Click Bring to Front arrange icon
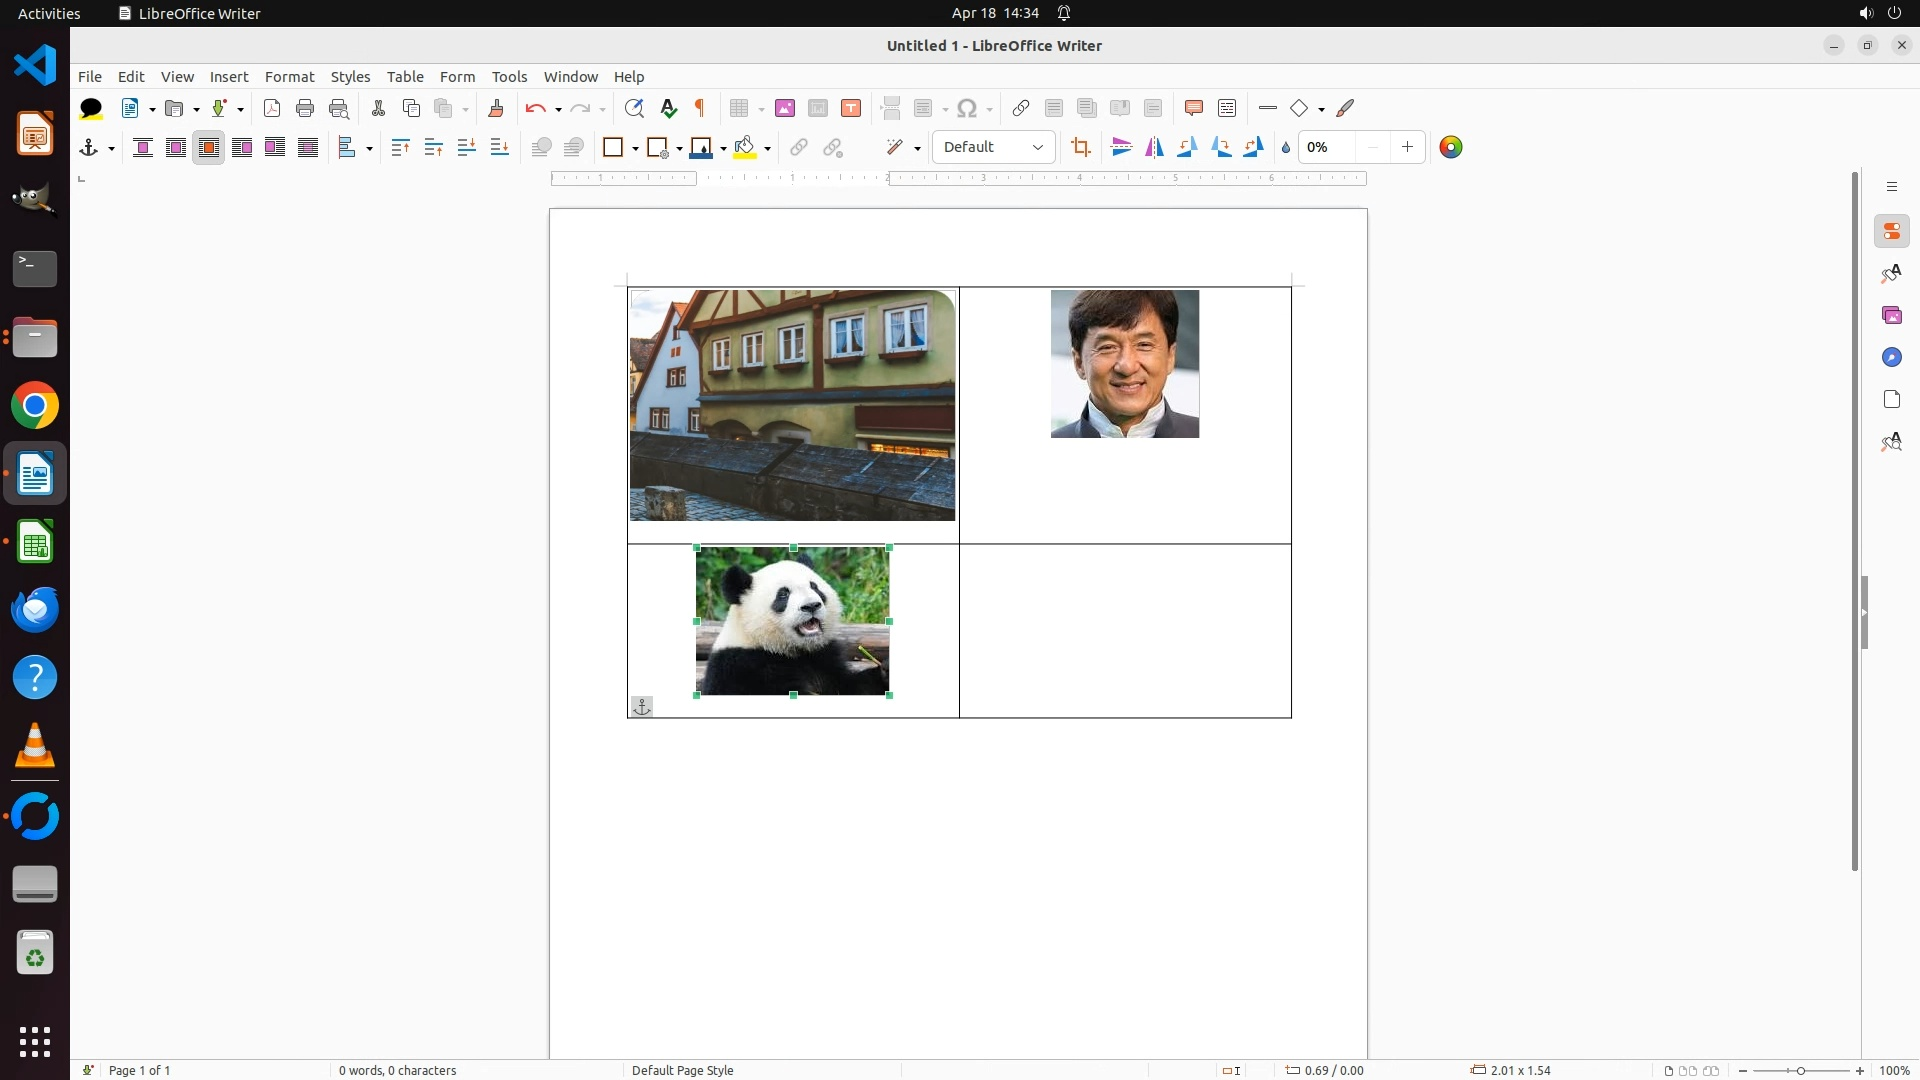The height and width of the screenshot is (1080, 1920). tap(400, 147)
